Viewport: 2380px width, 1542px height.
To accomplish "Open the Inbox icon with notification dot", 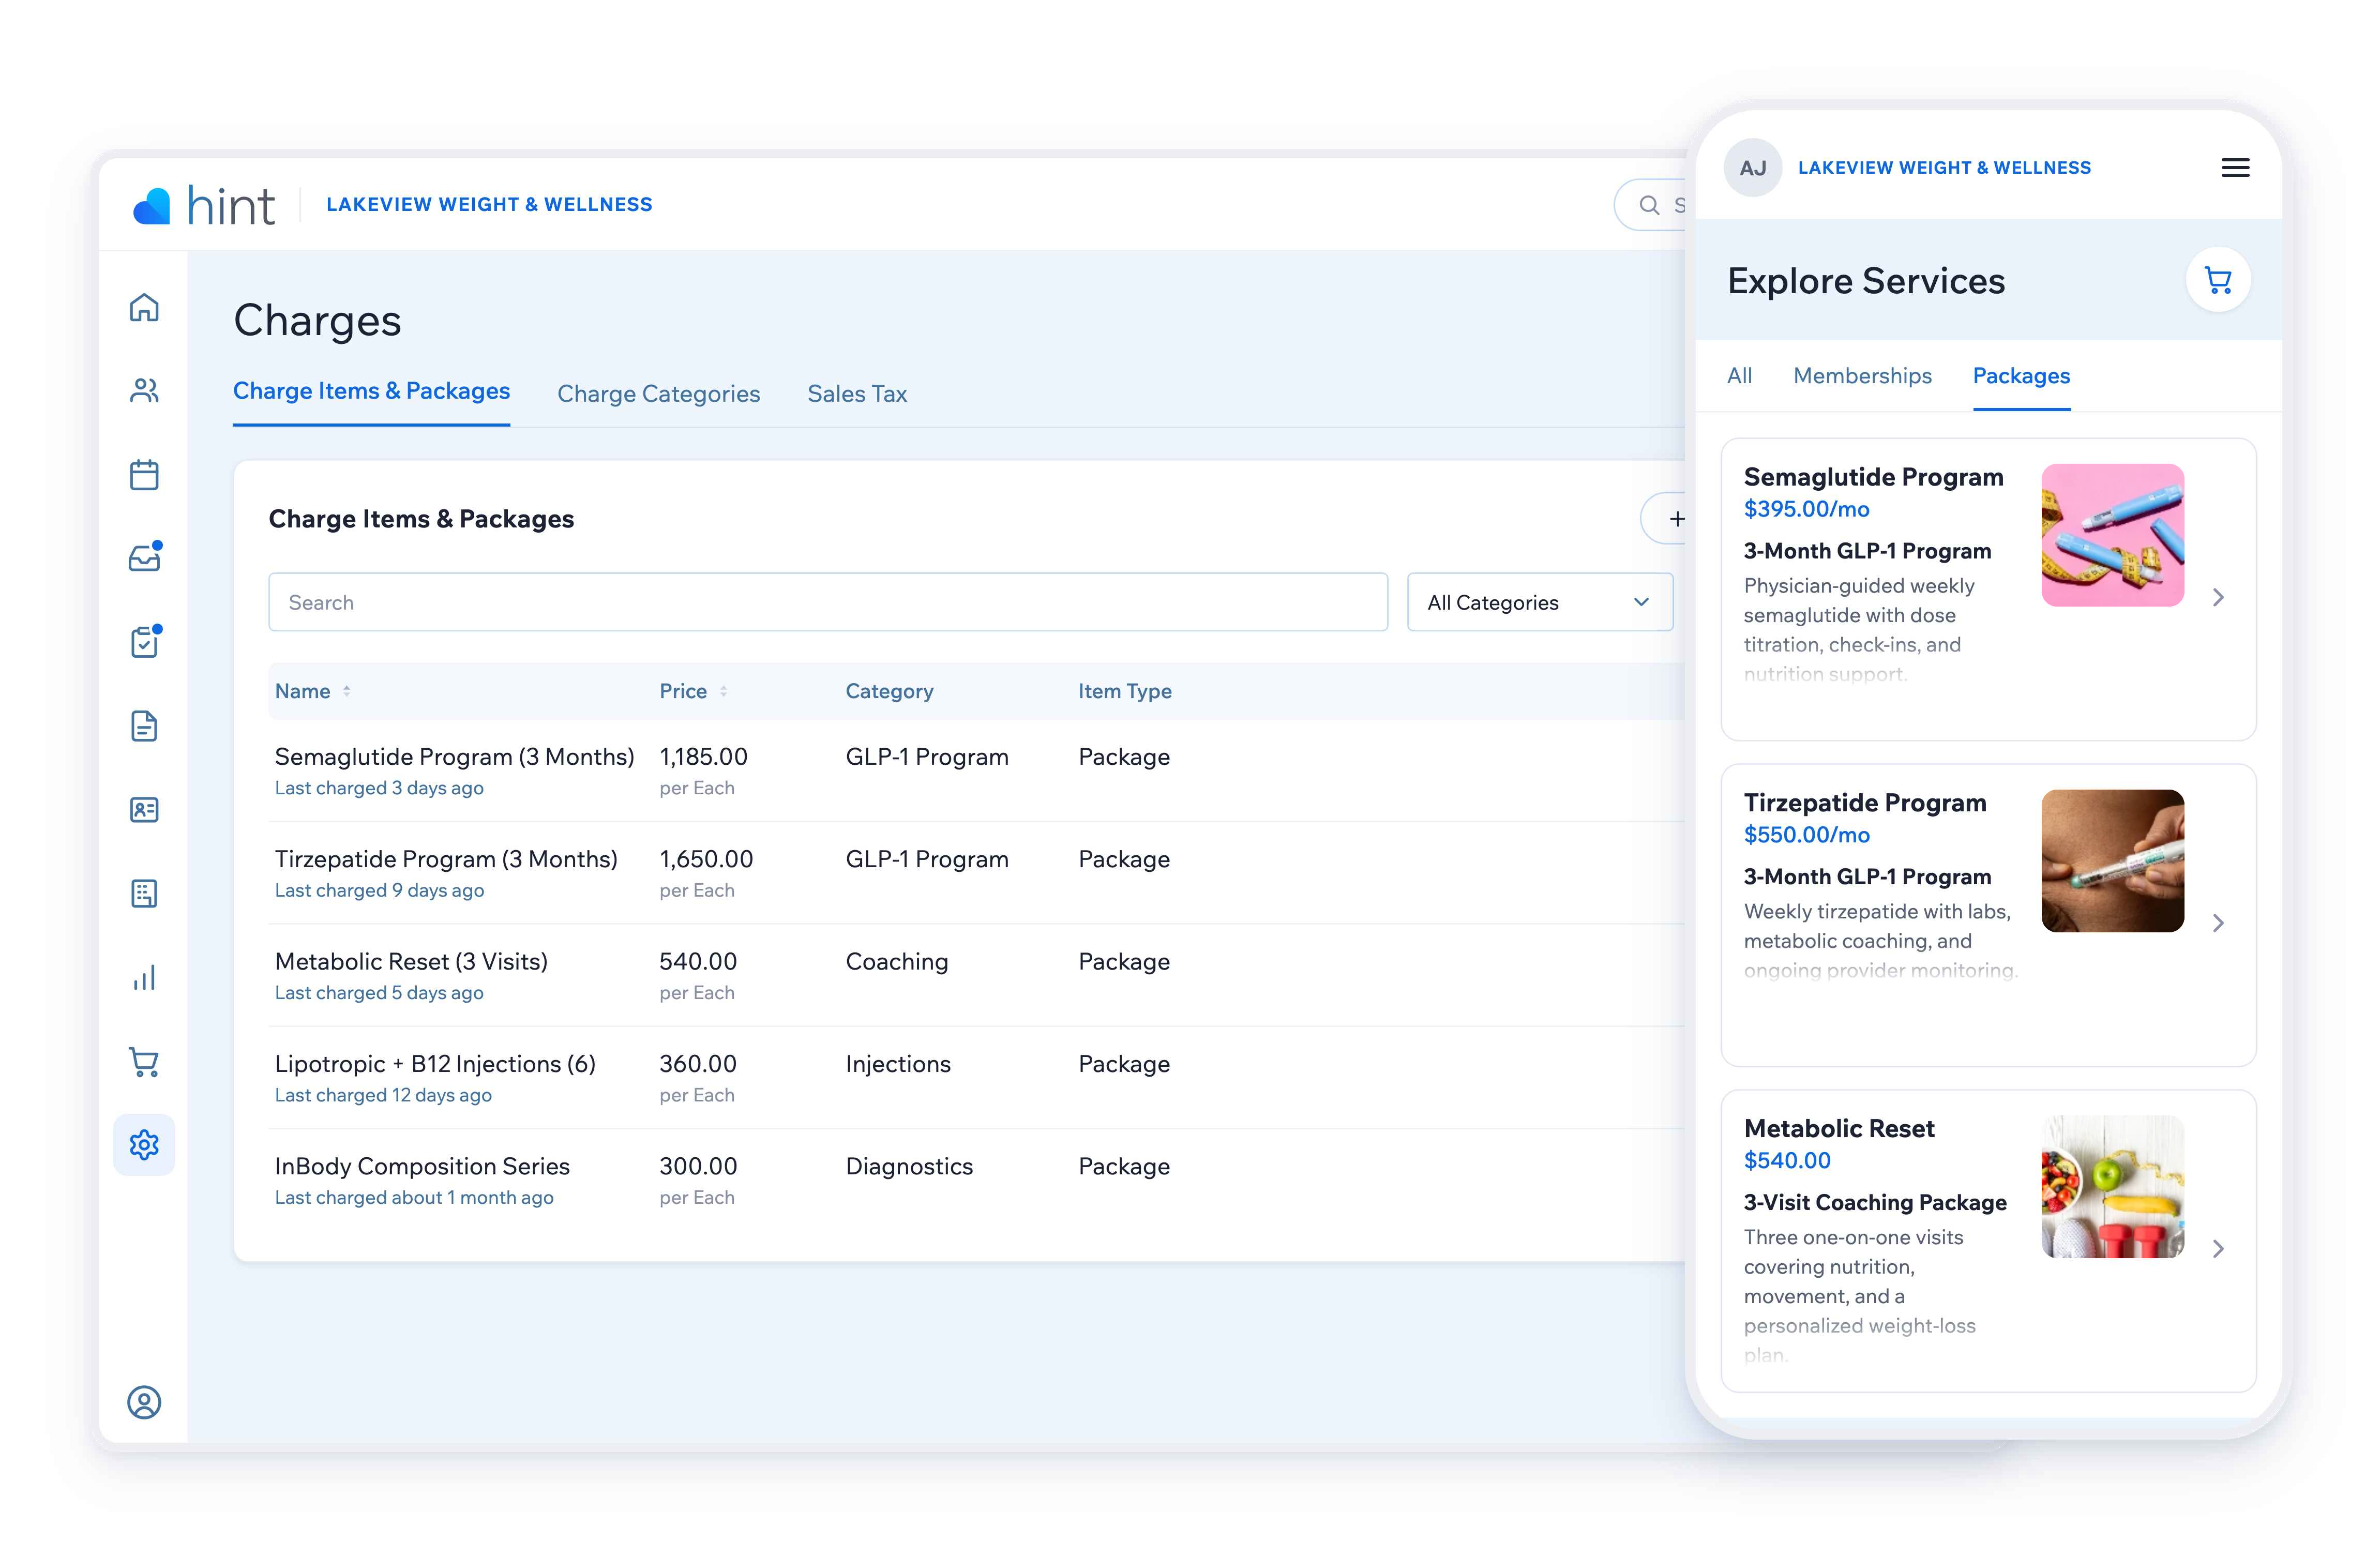I will point(145,556).
